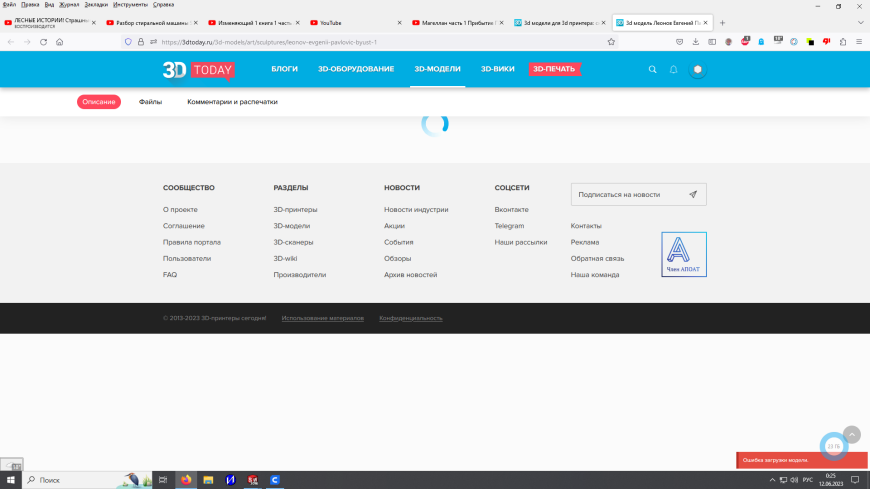The width and height of the screenshot is (870, 489).
Task: Open Комментарии и распечатки tab
Action: pyautogui.click(x=232, y=102)
